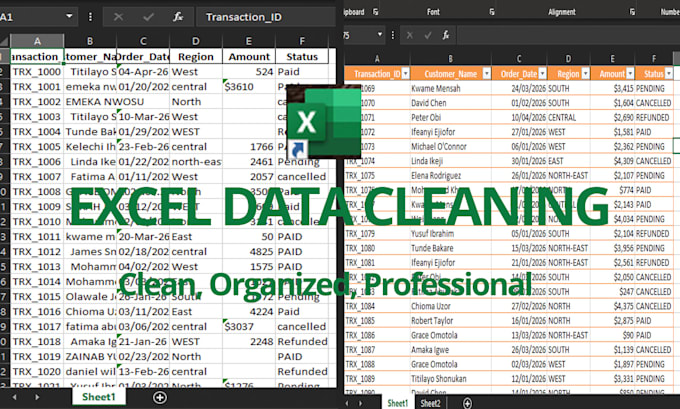Add a new sheet next to the green Sheet1 tab

coord(160,397)
